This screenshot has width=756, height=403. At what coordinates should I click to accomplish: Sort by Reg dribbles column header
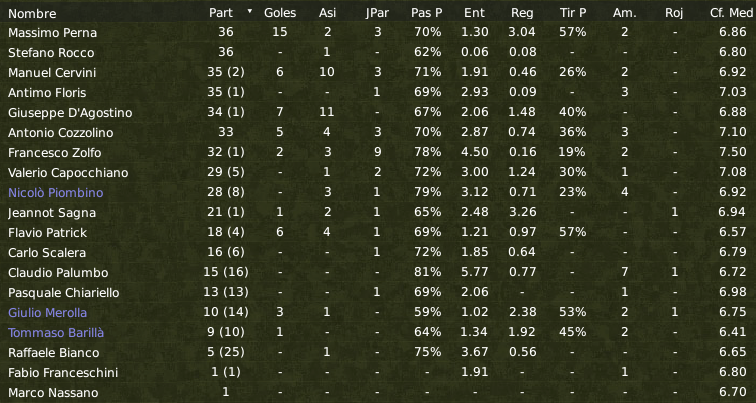(x=522, y=13)
